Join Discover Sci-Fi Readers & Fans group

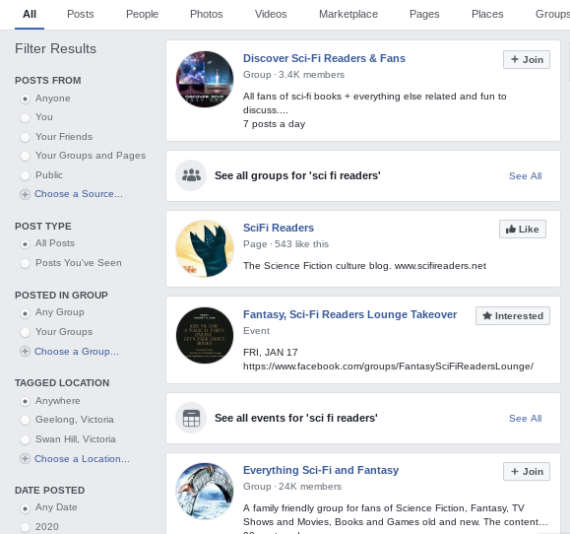(x=526, y=59)
